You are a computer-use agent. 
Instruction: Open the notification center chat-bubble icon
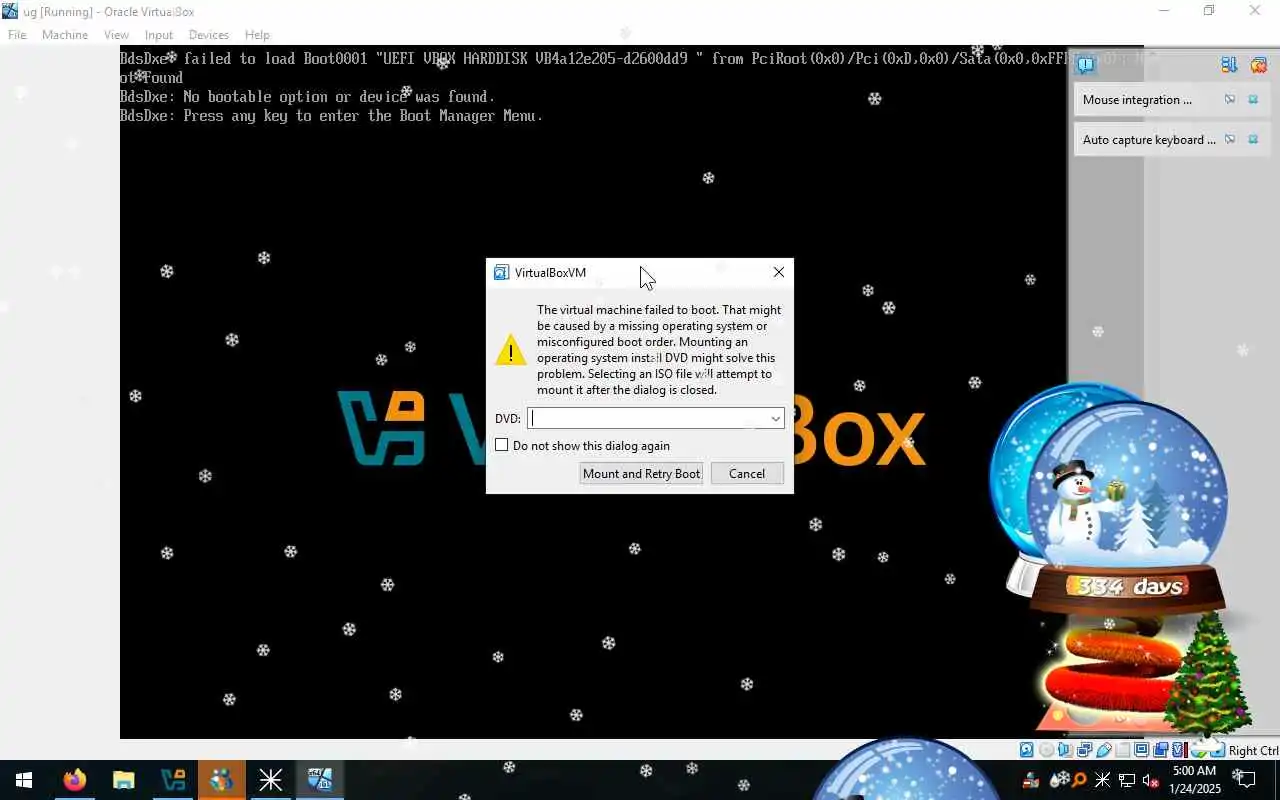click(x=1086, y=65)
